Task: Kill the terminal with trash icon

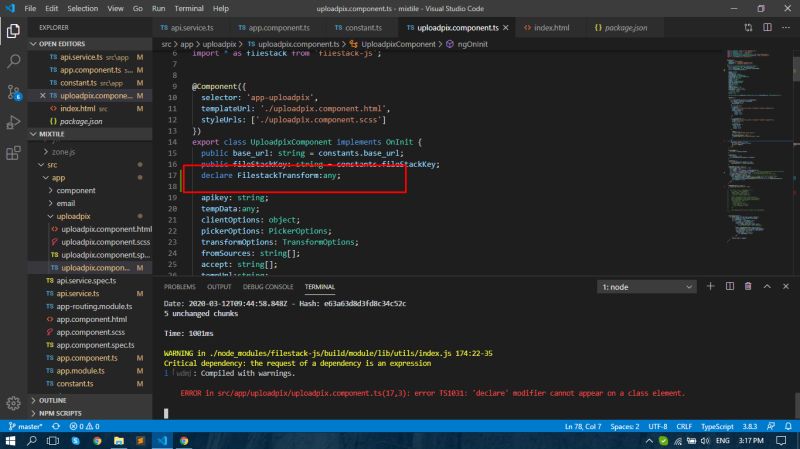Action: pos(748,287)
